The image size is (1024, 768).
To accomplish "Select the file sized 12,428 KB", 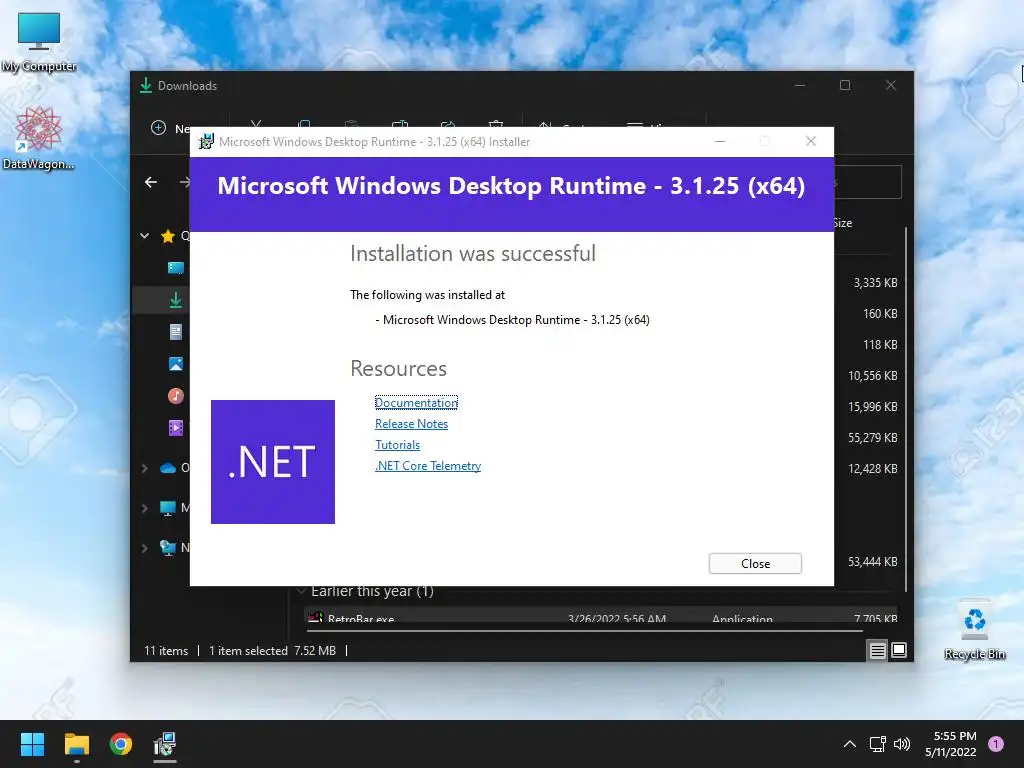I will click(872, 468).
